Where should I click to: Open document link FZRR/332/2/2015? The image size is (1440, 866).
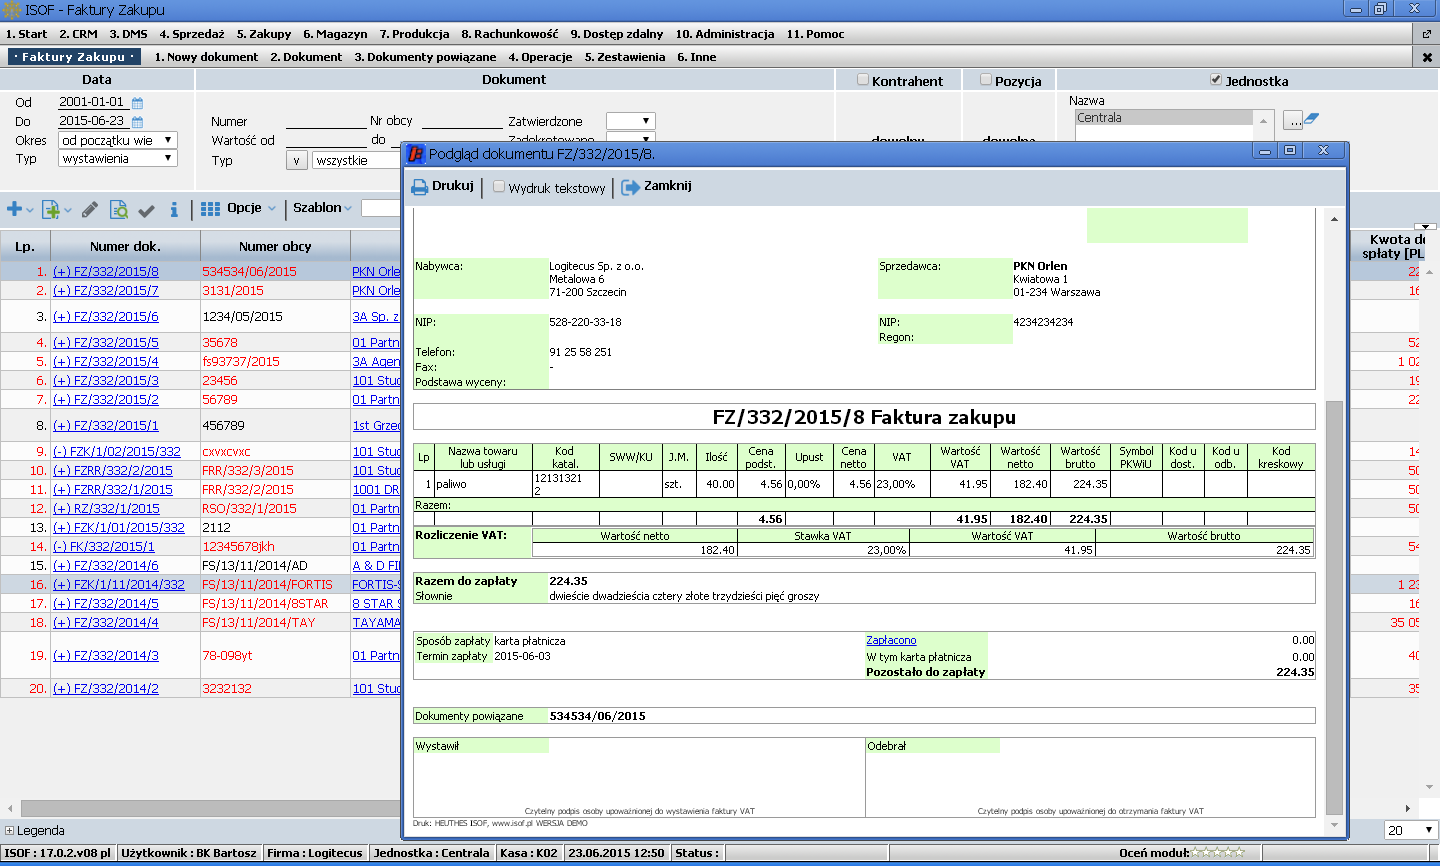click(113, 471)
